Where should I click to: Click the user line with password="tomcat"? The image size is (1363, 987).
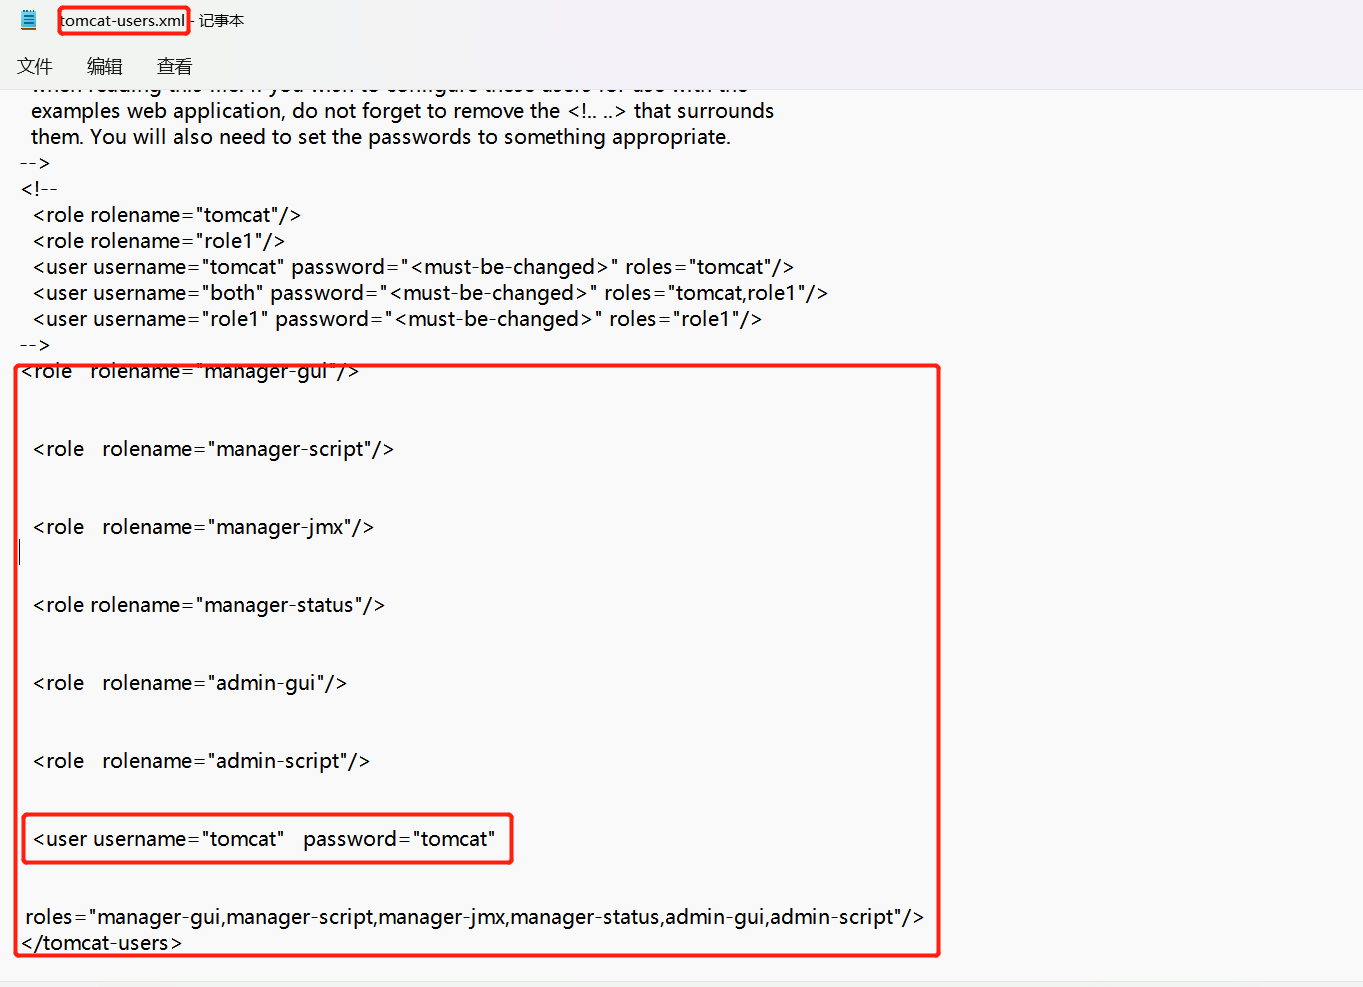(264, 839)
